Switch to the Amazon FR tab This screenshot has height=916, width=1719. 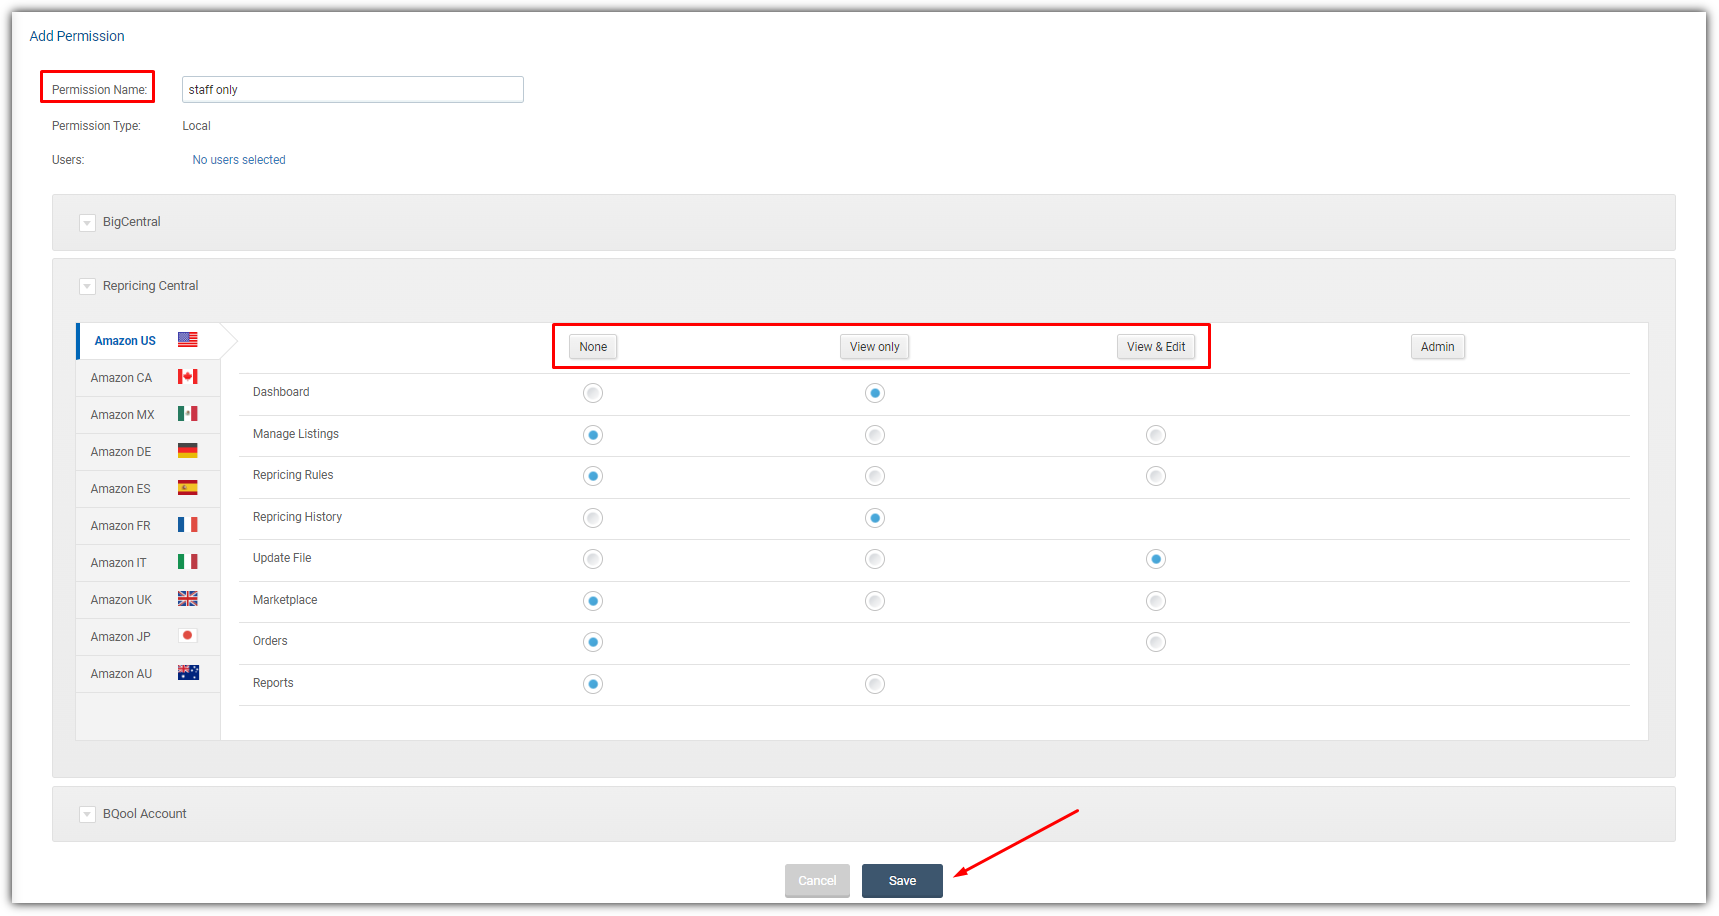pyautogui.click(x=148, y=526)
